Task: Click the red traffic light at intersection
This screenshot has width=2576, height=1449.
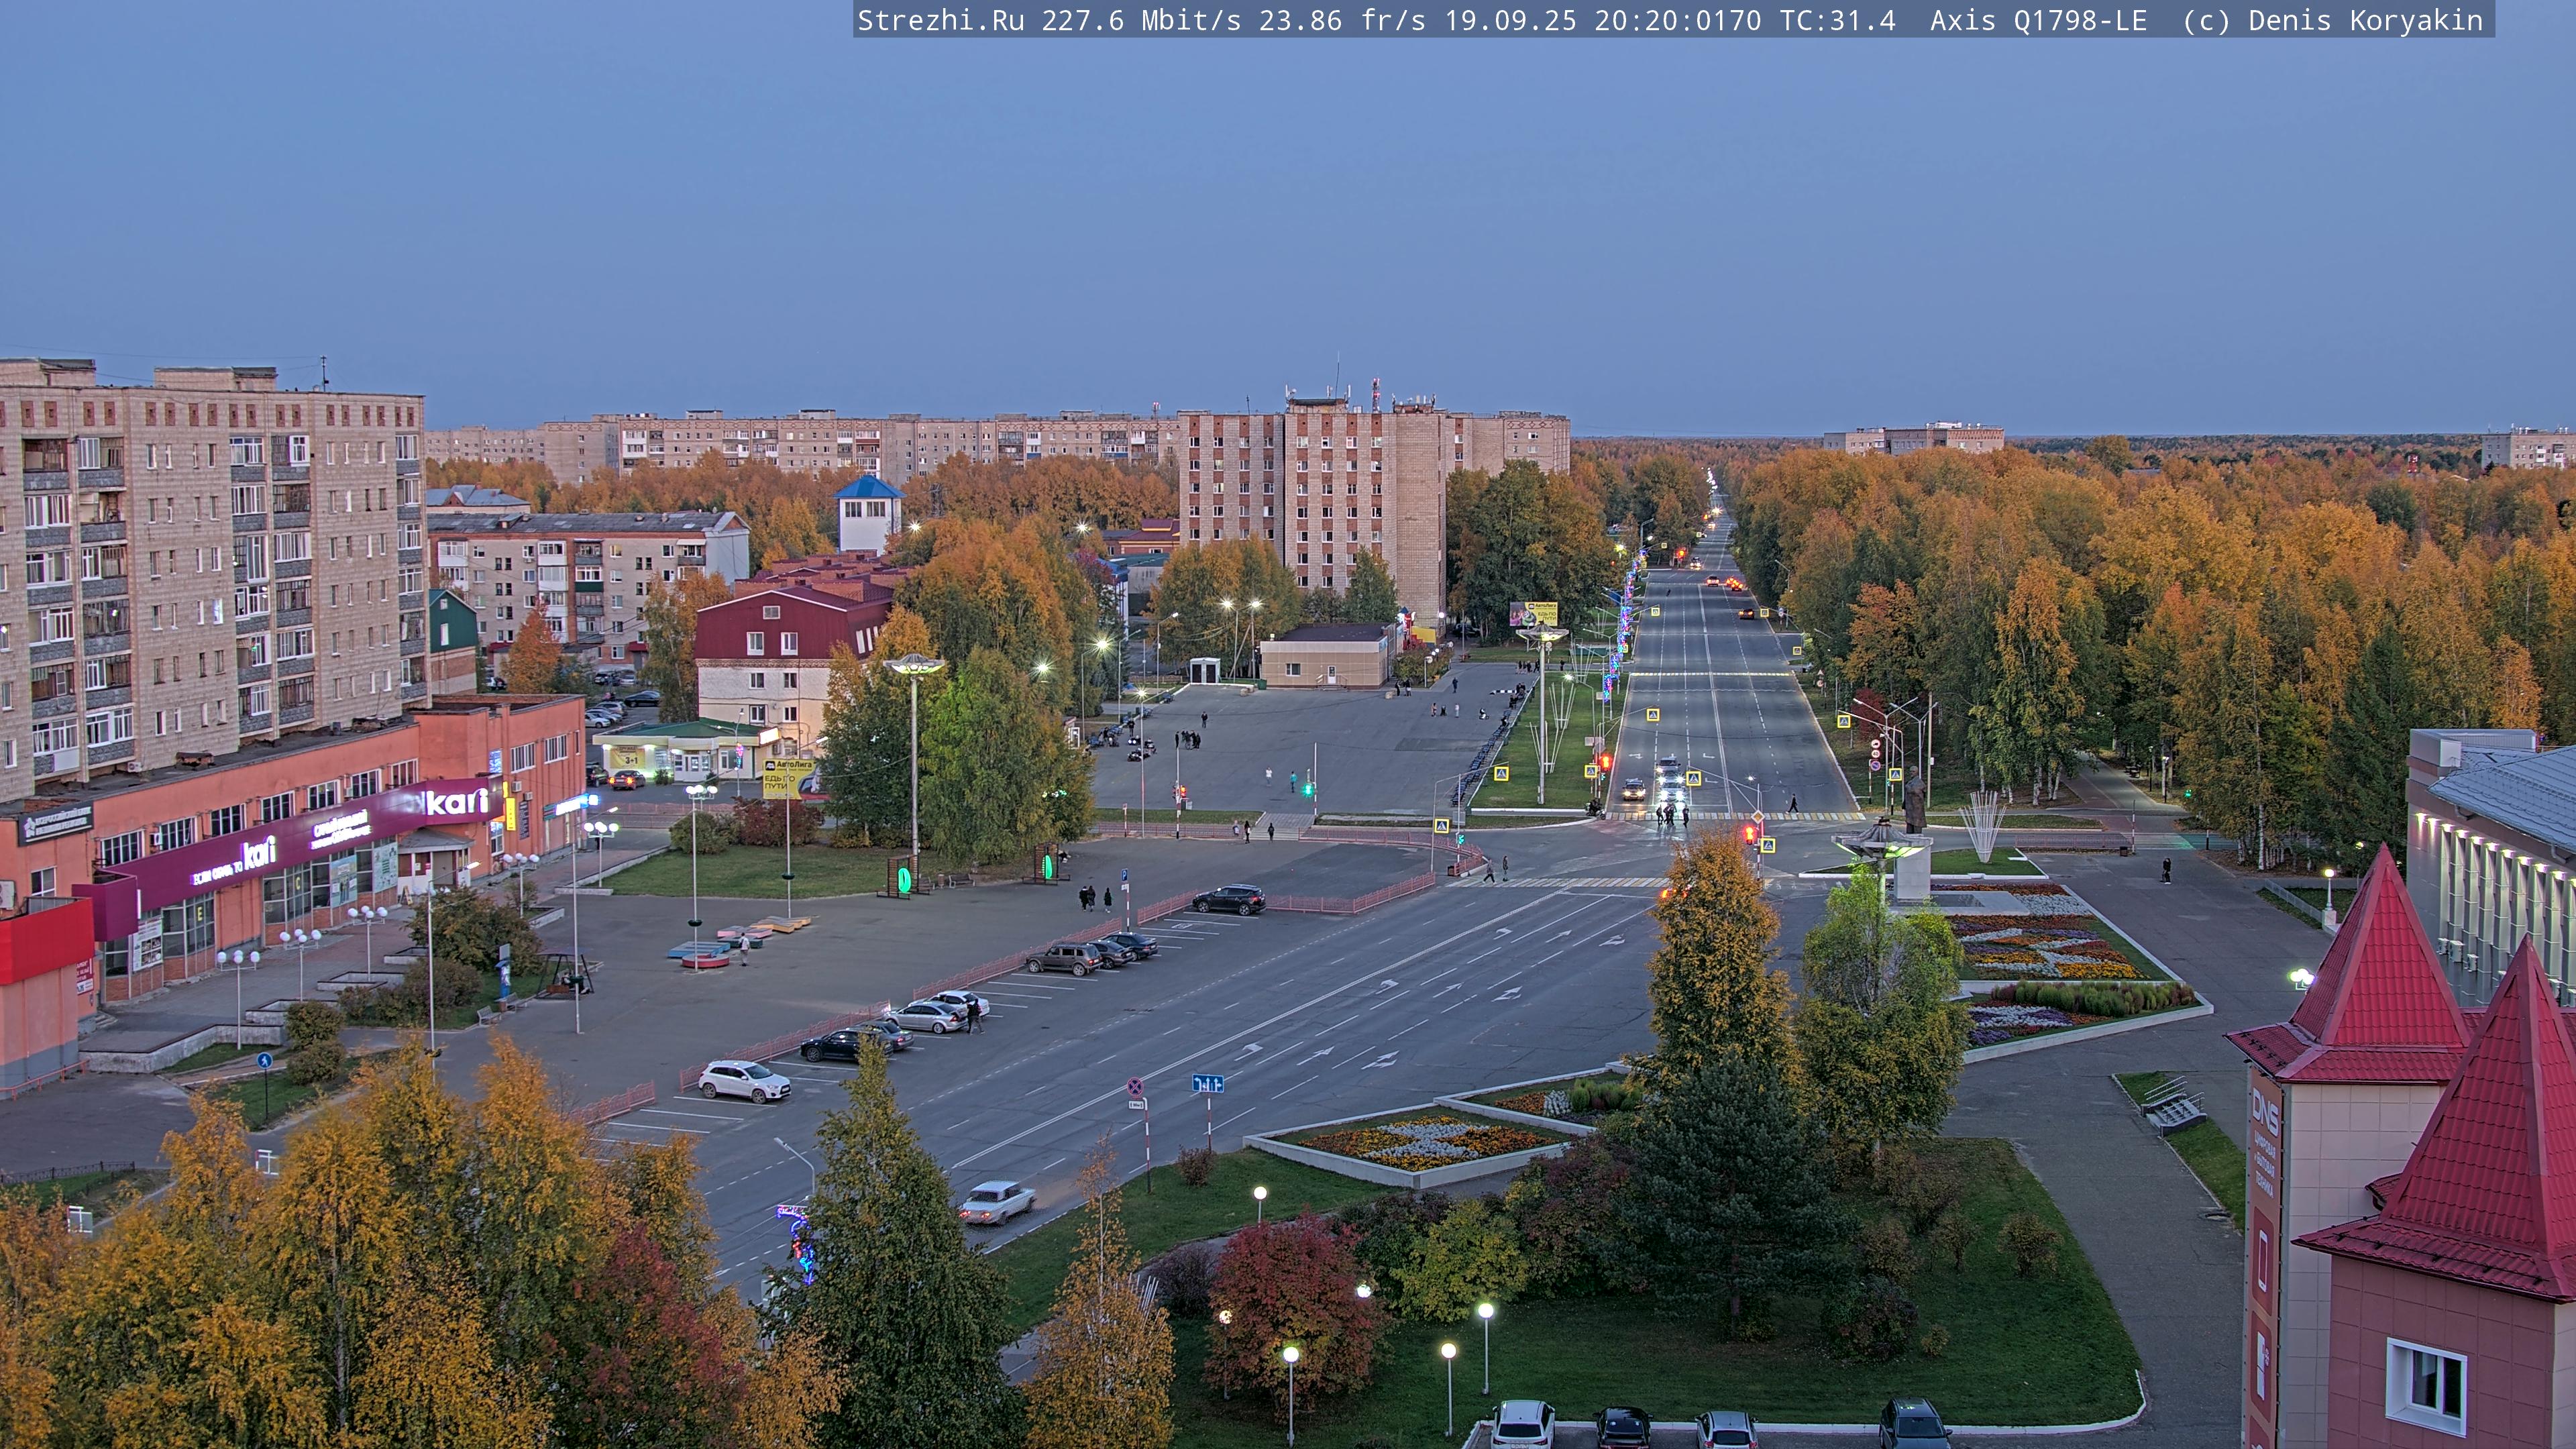Action: tap(1751, 833)
